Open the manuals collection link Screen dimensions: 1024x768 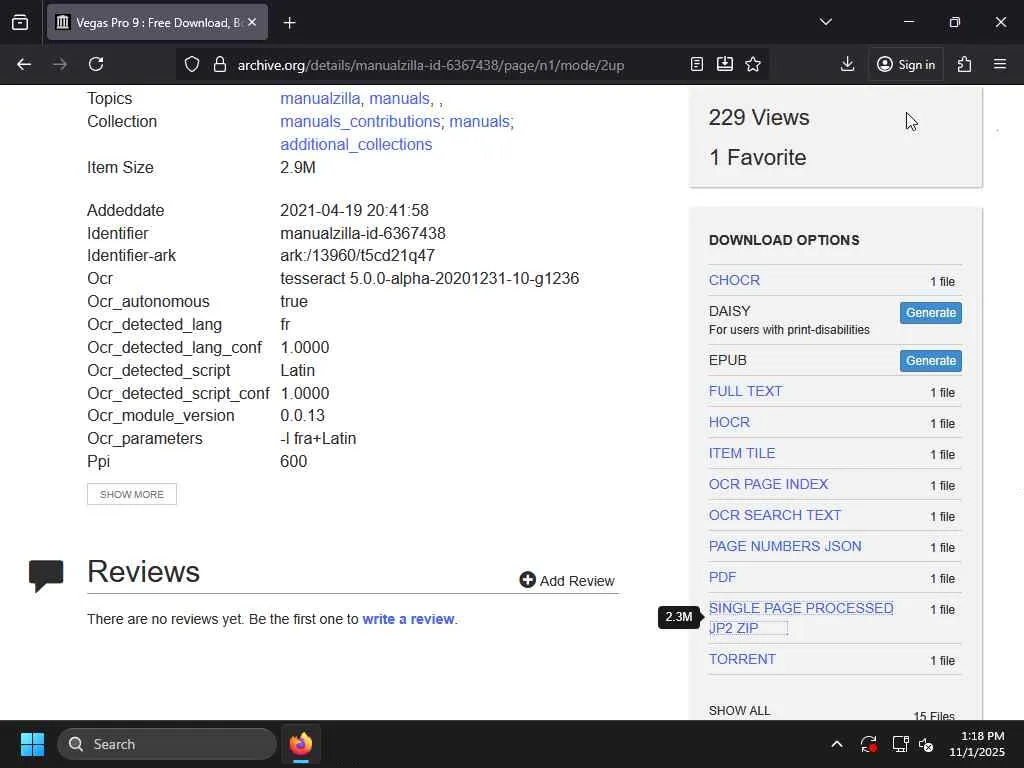click(x=479, y=121)
